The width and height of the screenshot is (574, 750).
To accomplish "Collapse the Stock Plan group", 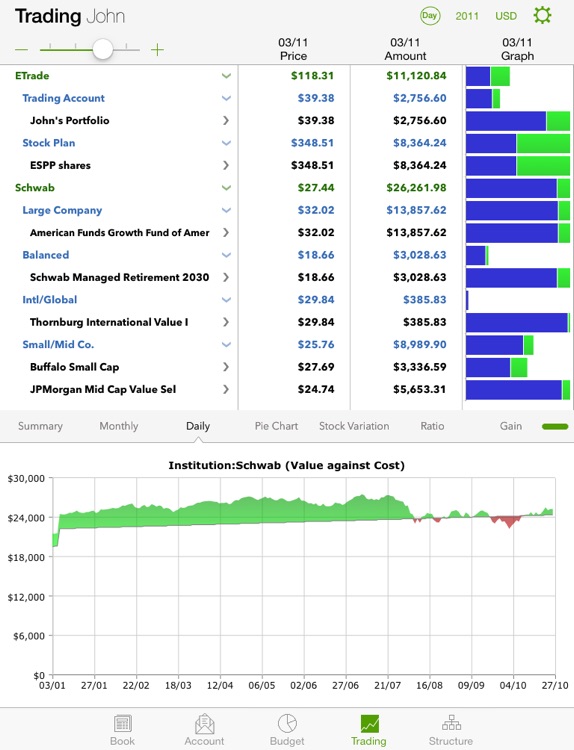I will 226,143.
